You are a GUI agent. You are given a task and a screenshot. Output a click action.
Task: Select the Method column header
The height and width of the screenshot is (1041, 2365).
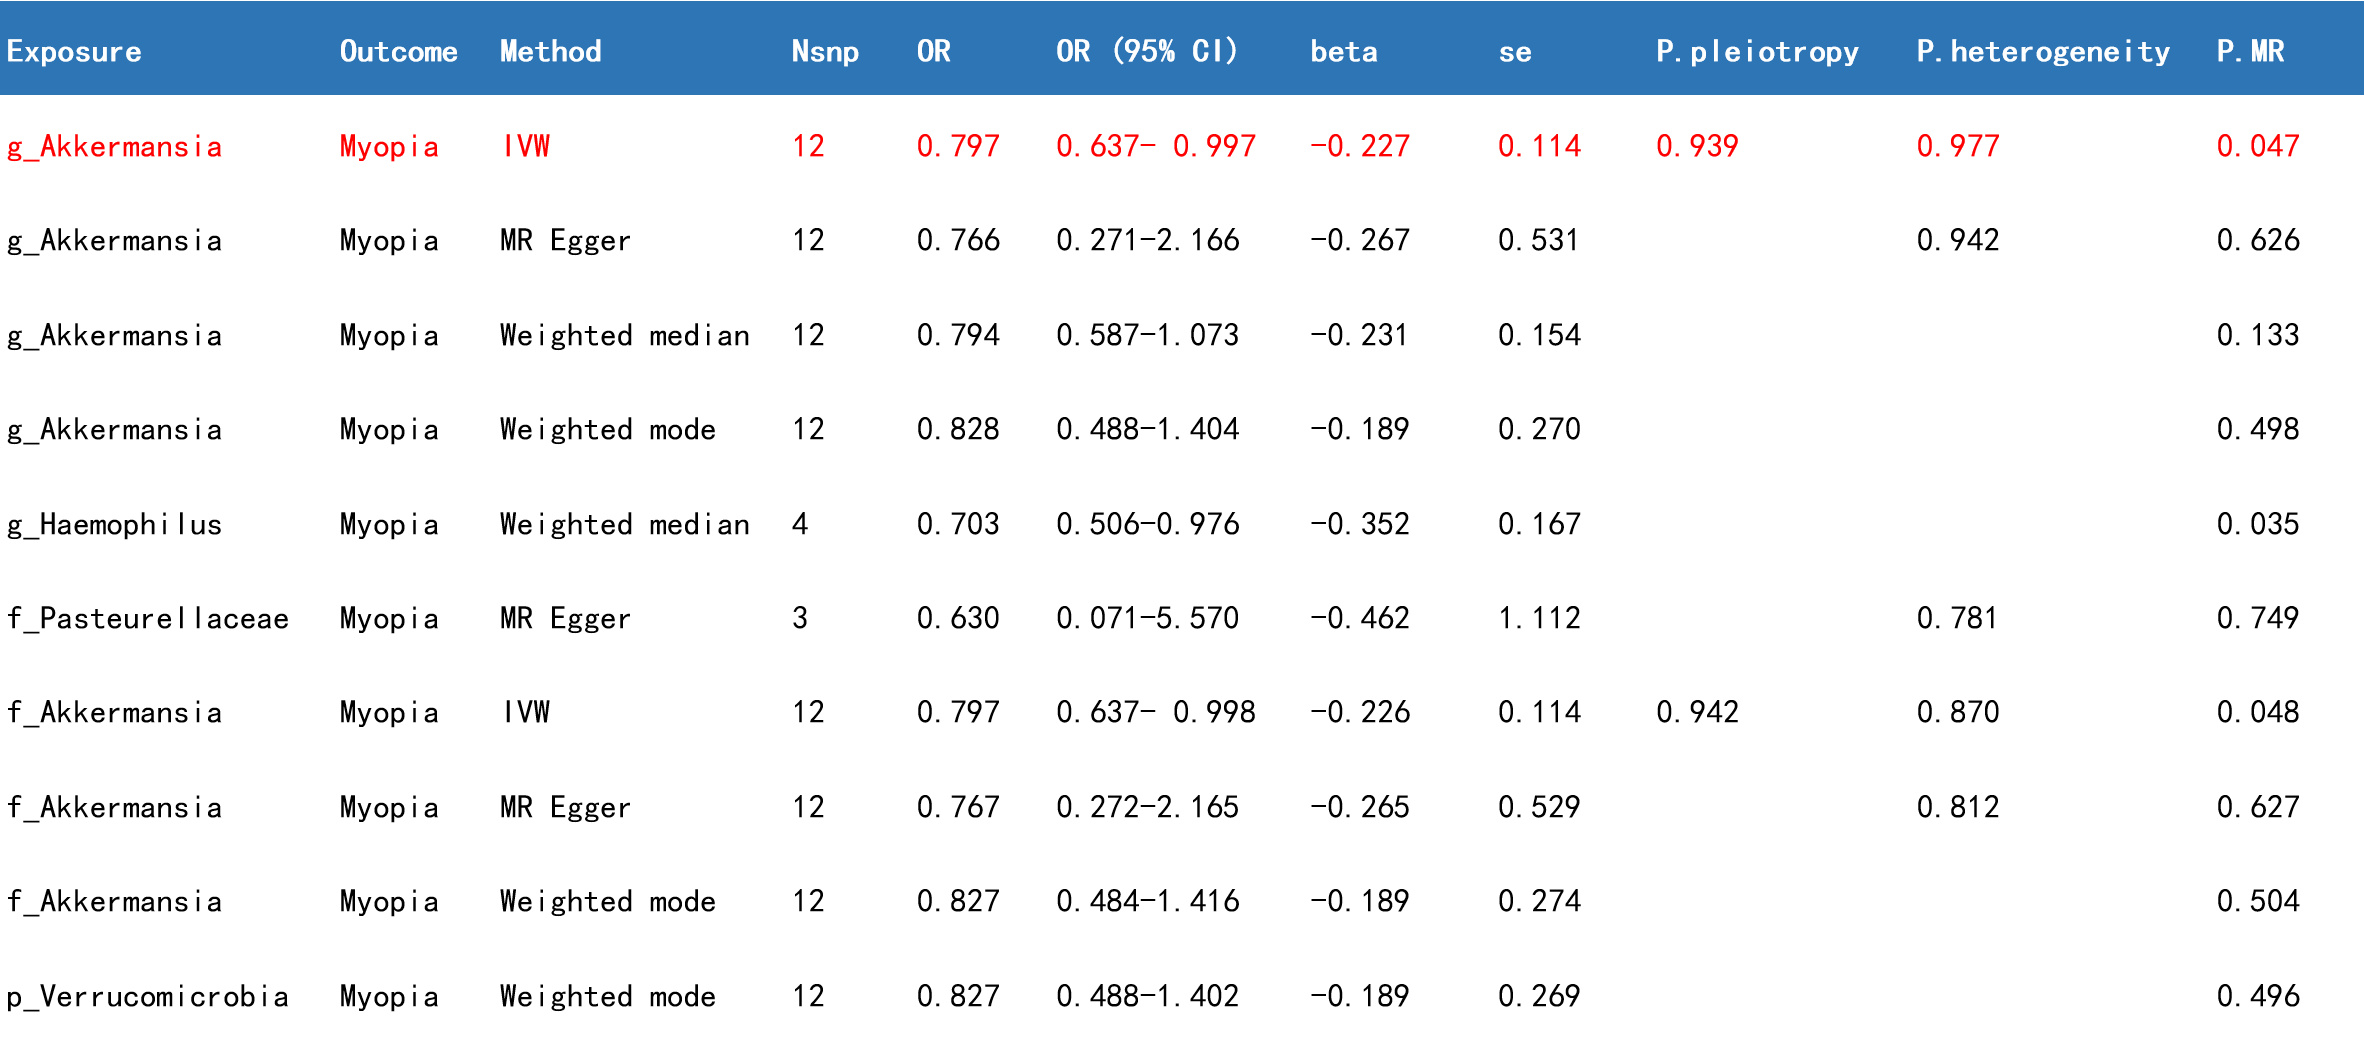coord(550,52)
